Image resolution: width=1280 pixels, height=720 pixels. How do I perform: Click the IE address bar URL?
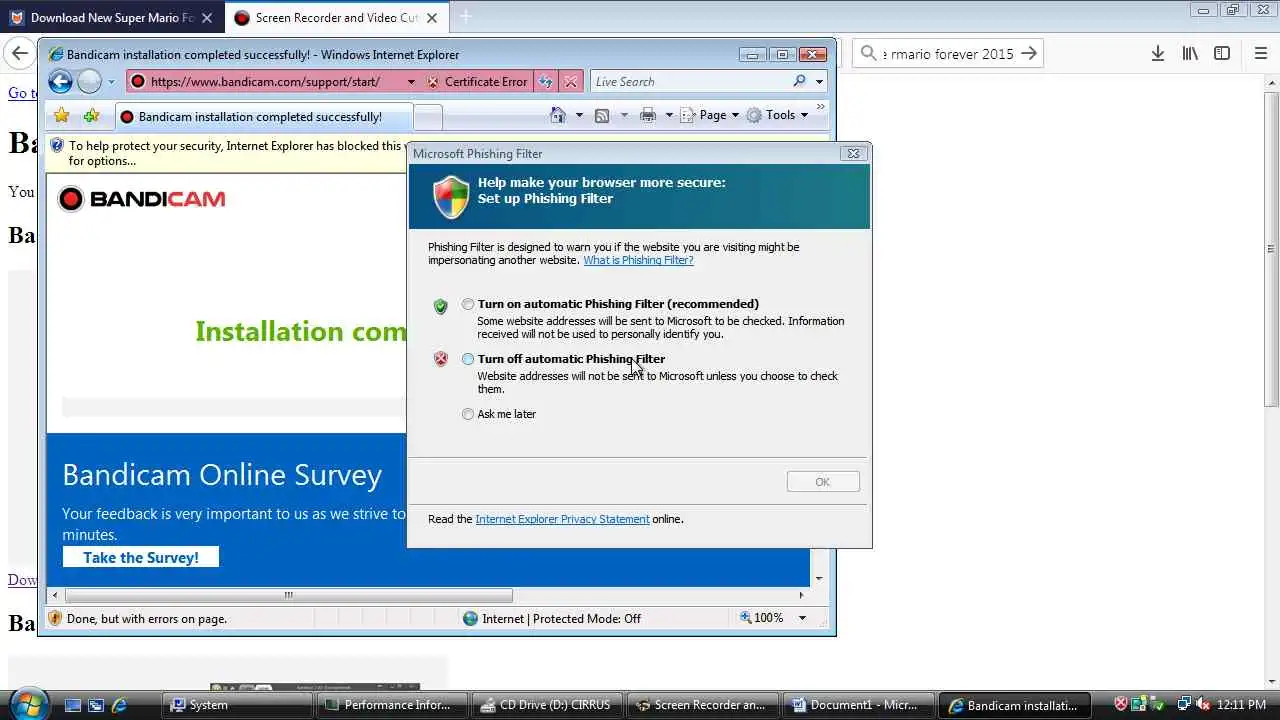coord(265,82)
